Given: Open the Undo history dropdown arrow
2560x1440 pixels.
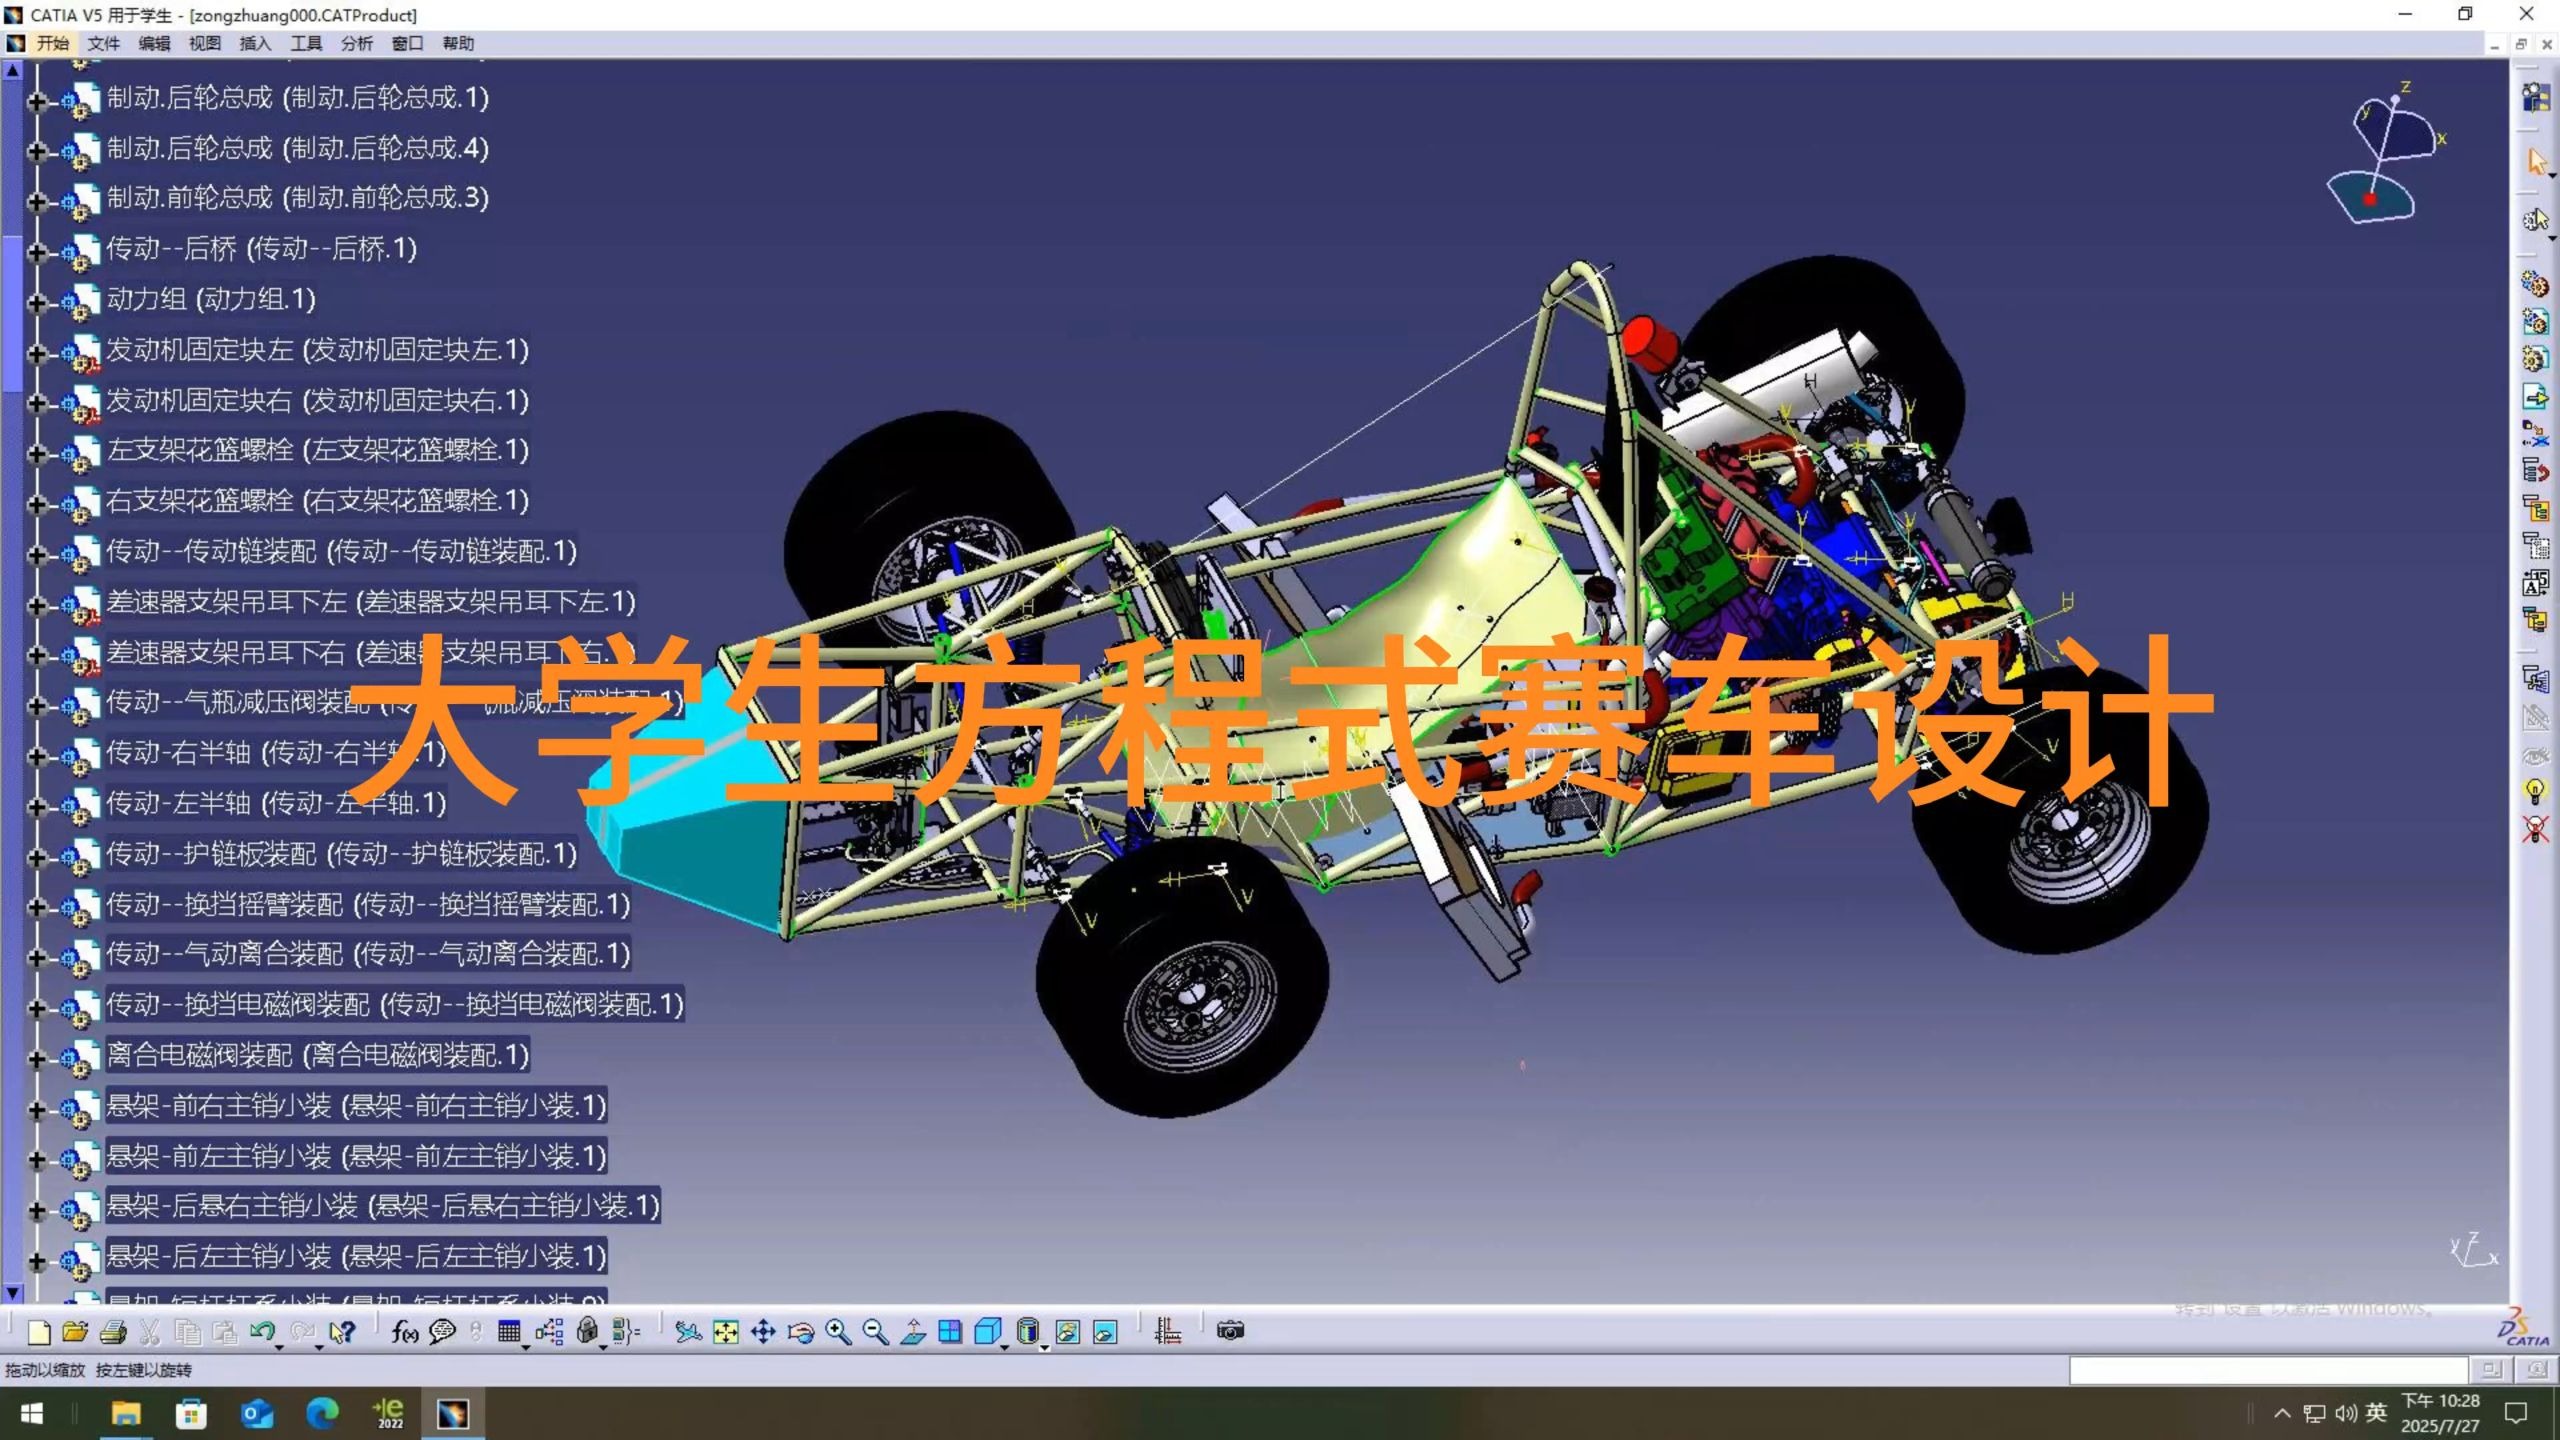Looking at the screenshot, I should (280, 1347).
